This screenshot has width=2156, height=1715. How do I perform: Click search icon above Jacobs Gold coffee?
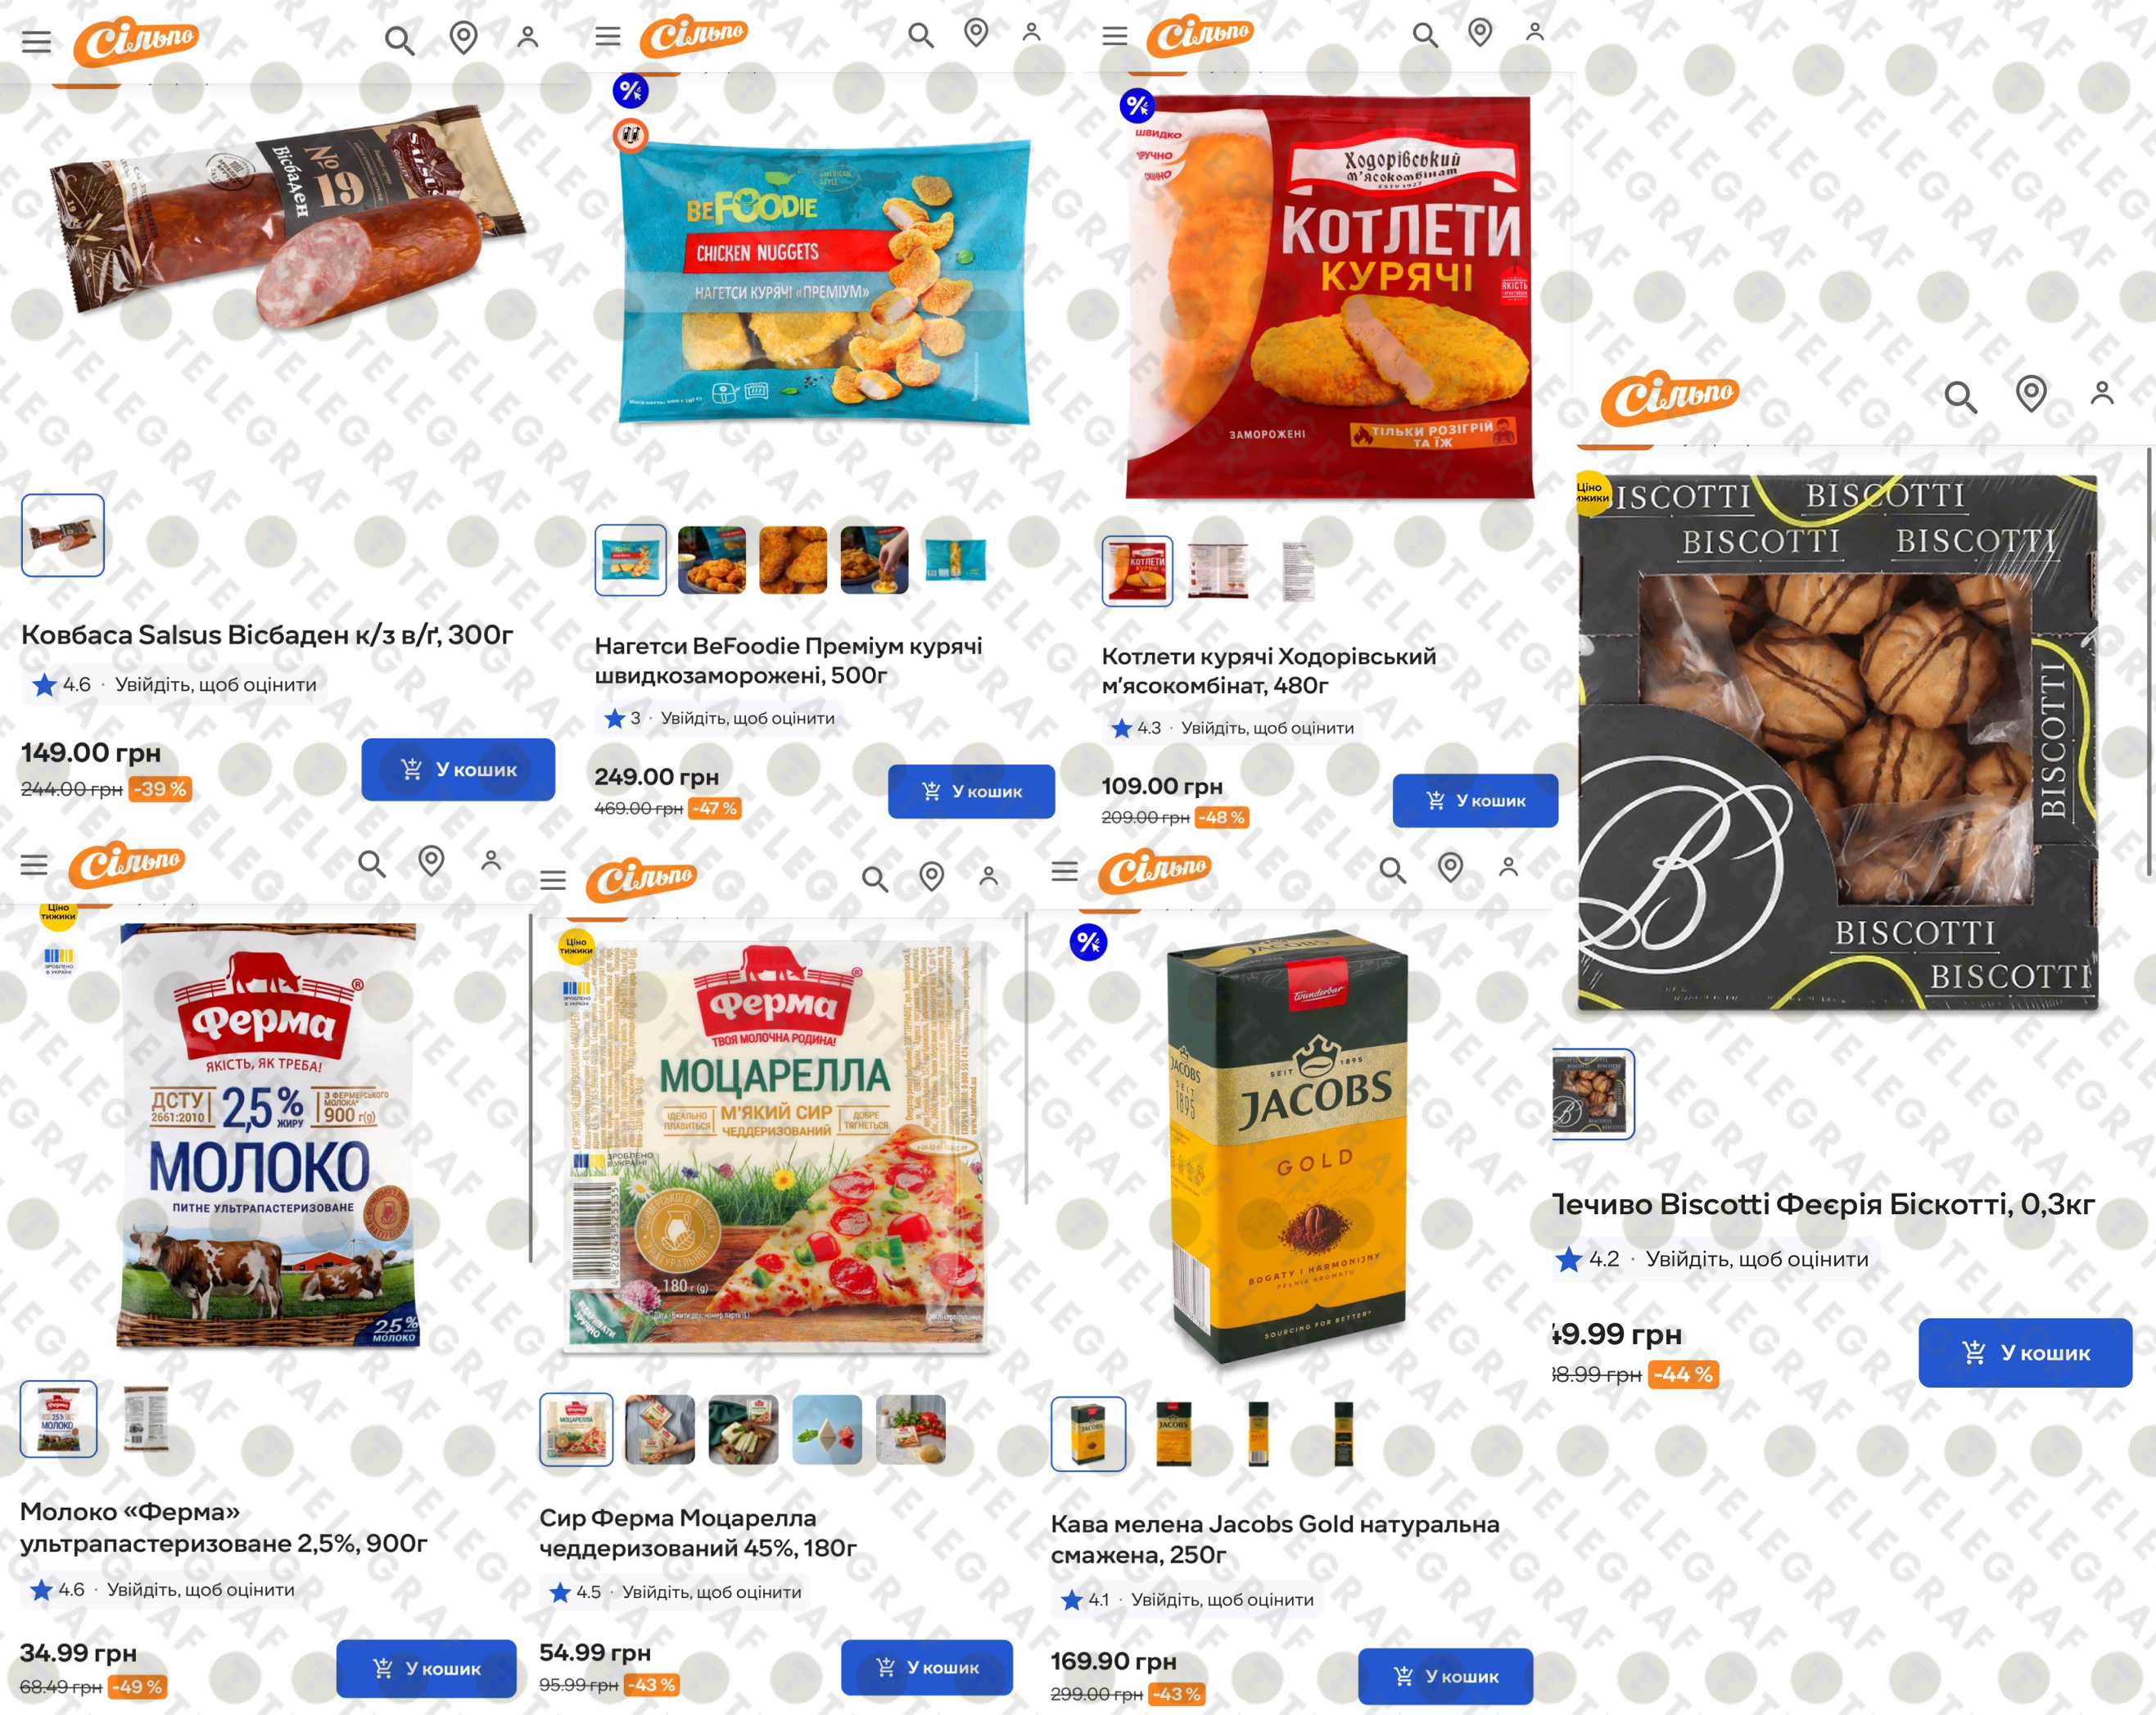pyautogui.click(x=1392, y=870)
